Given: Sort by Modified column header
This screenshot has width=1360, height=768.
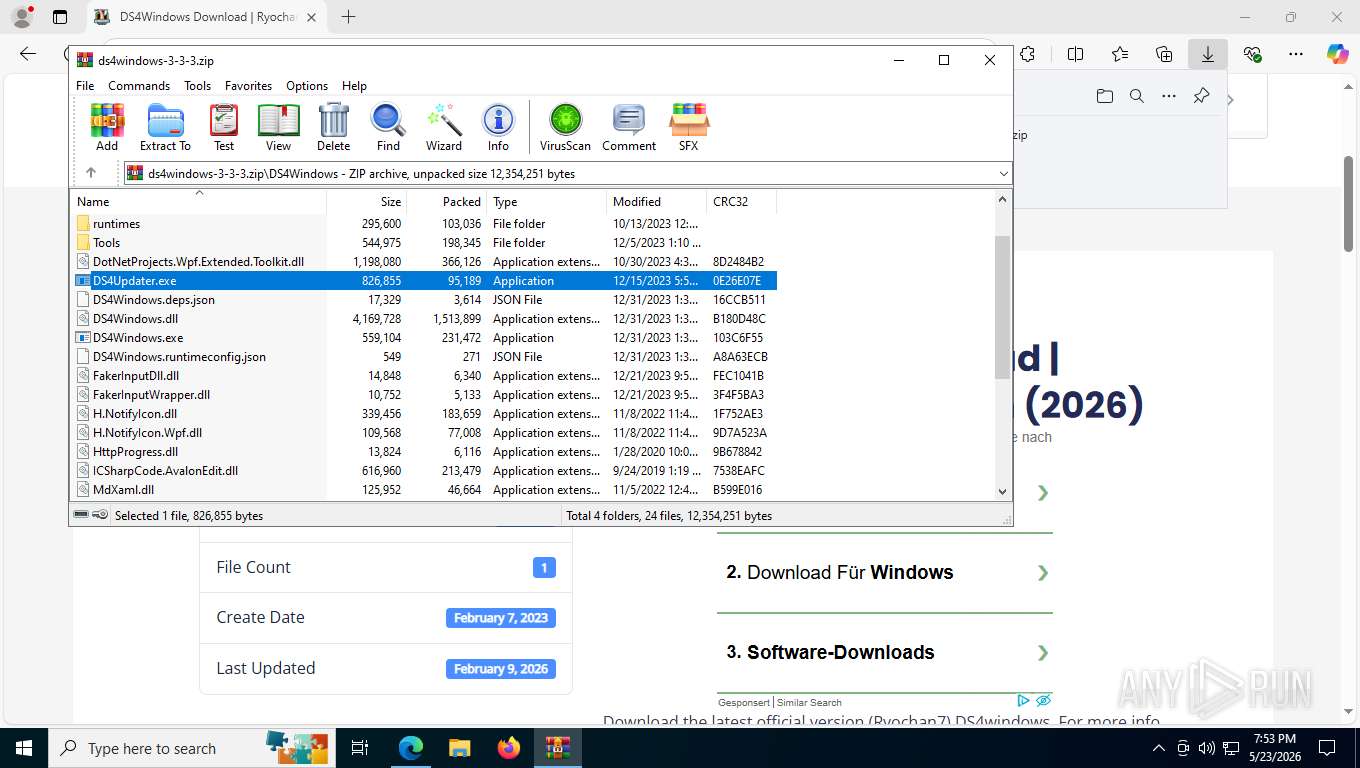Looking at the screenshot, I should pos(657,201).
